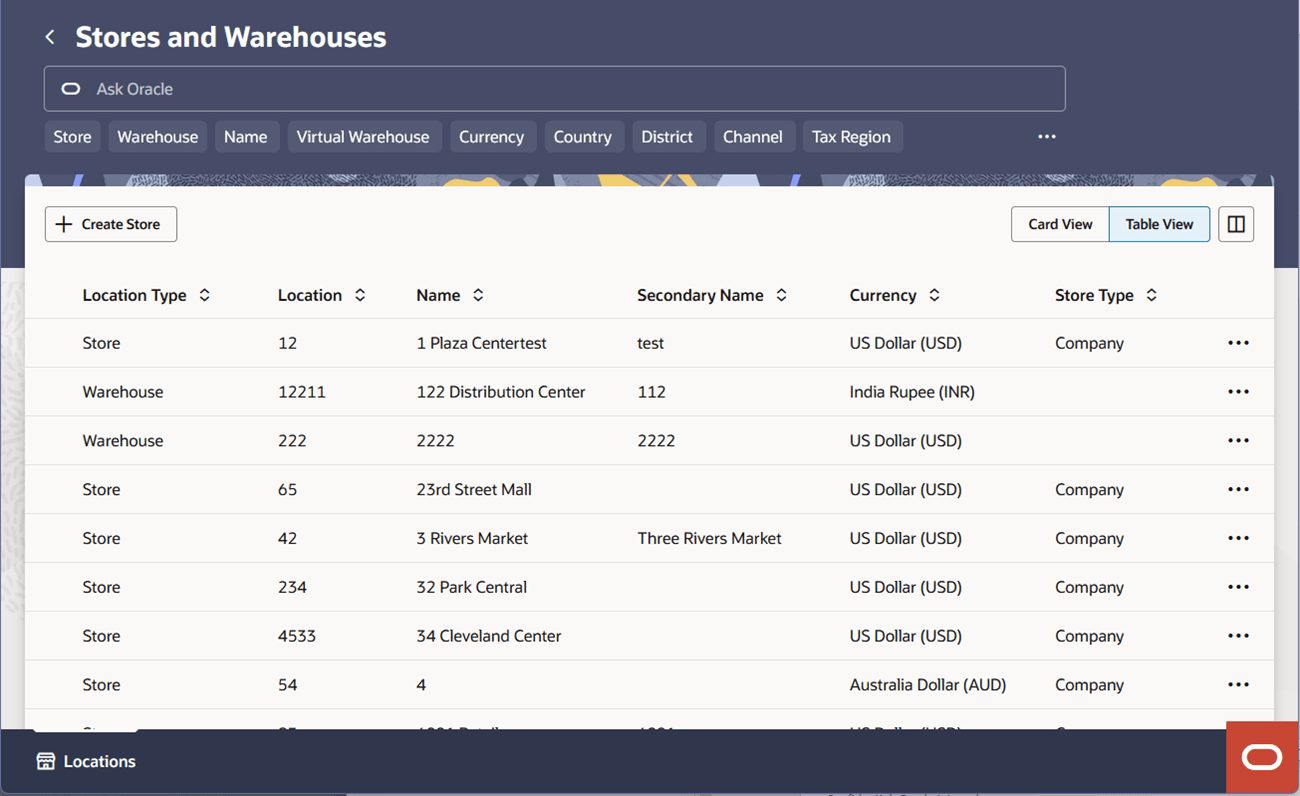Viewport: 1300px width, 796px height.
Task: Click the red Oracle logo at bottom right
Action: click(x=1261, y=757)
